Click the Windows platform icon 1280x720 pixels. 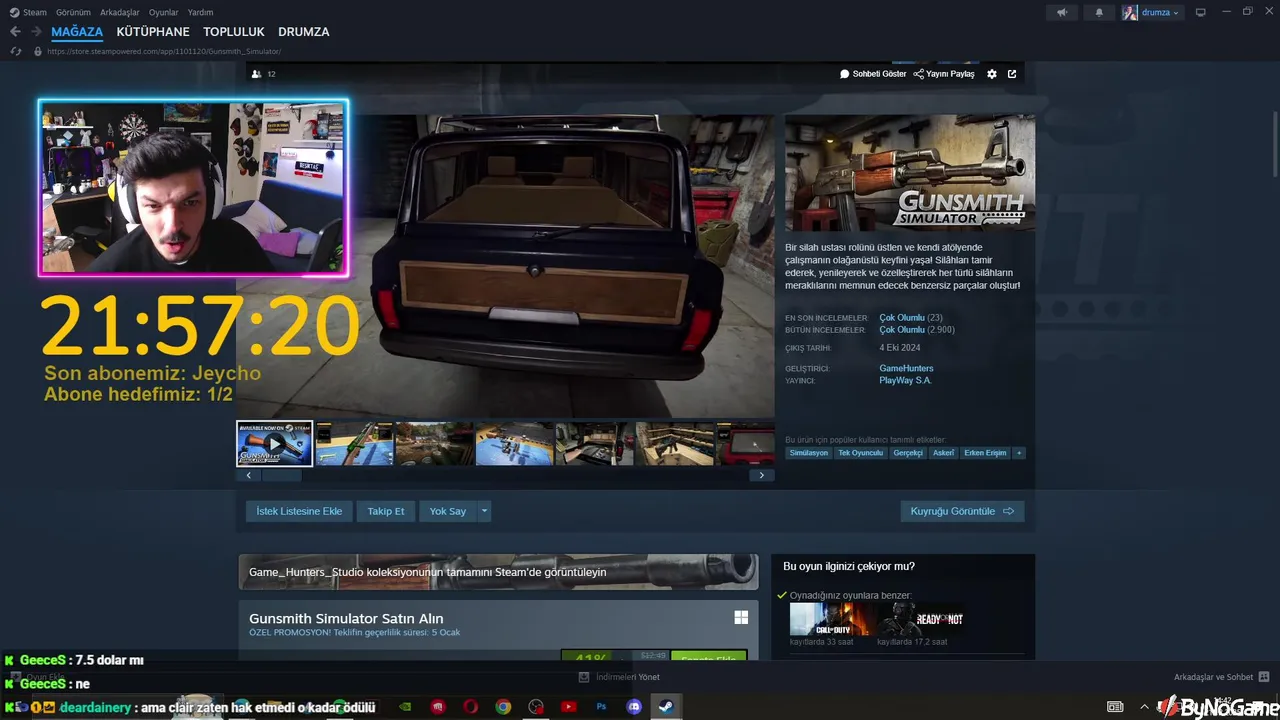pos(741,618)
